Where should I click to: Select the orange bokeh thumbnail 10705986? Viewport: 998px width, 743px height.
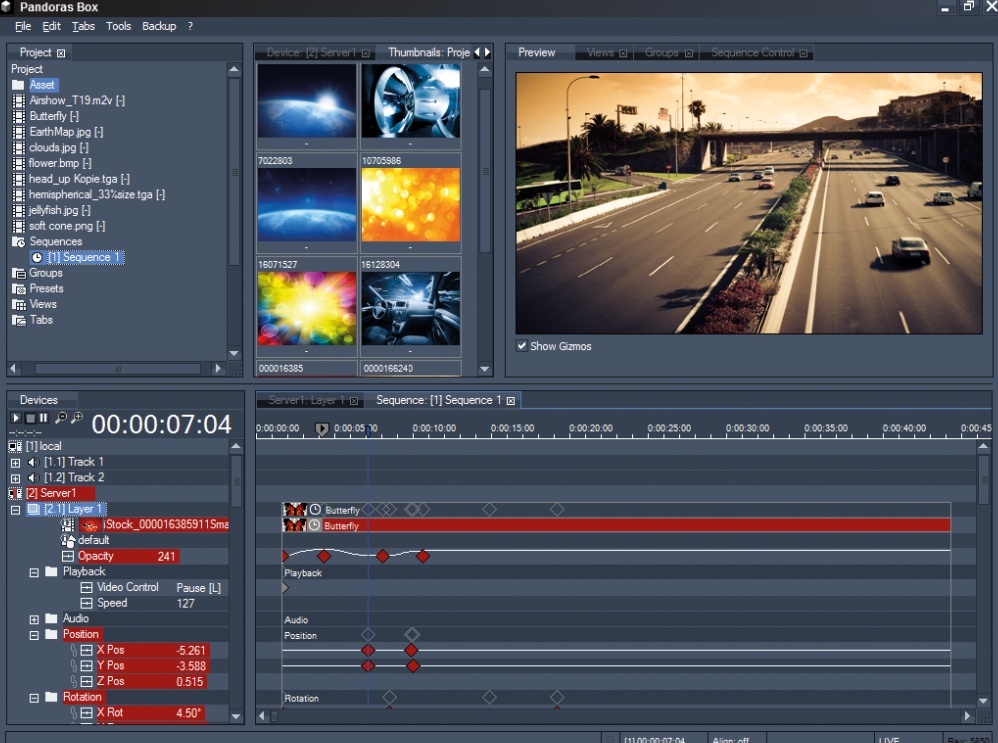click(x=410, y=204)
